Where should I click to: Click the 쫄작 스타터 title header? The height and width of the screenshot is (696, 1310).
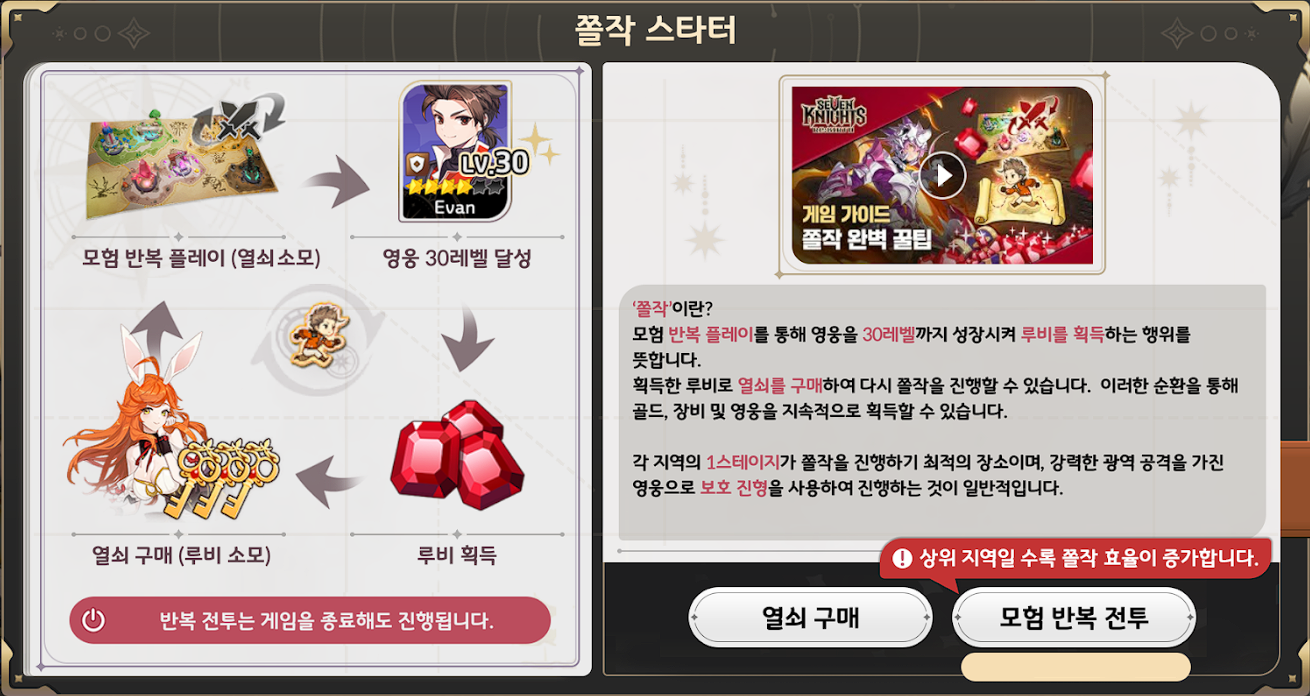point(656,30)
